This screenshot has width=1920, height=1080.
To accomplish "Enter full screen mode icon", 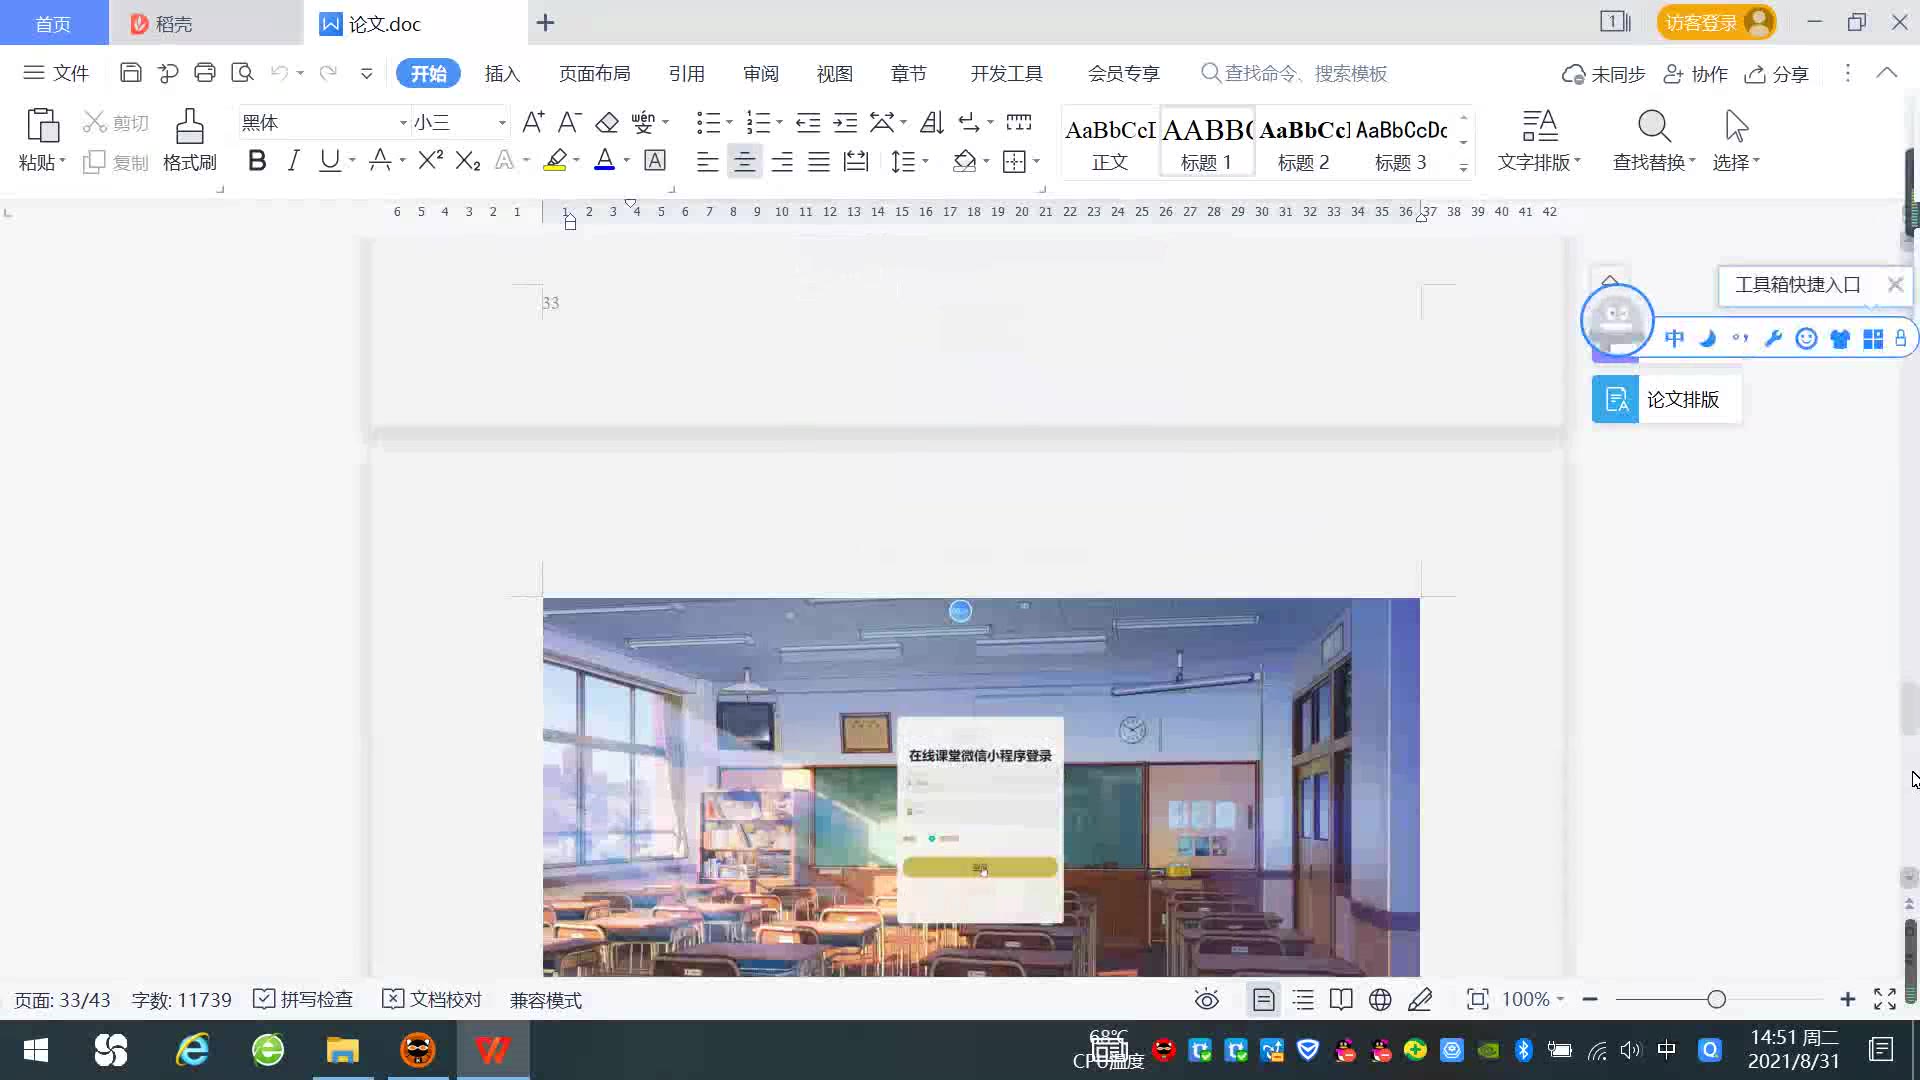I will pos(1885,999).
